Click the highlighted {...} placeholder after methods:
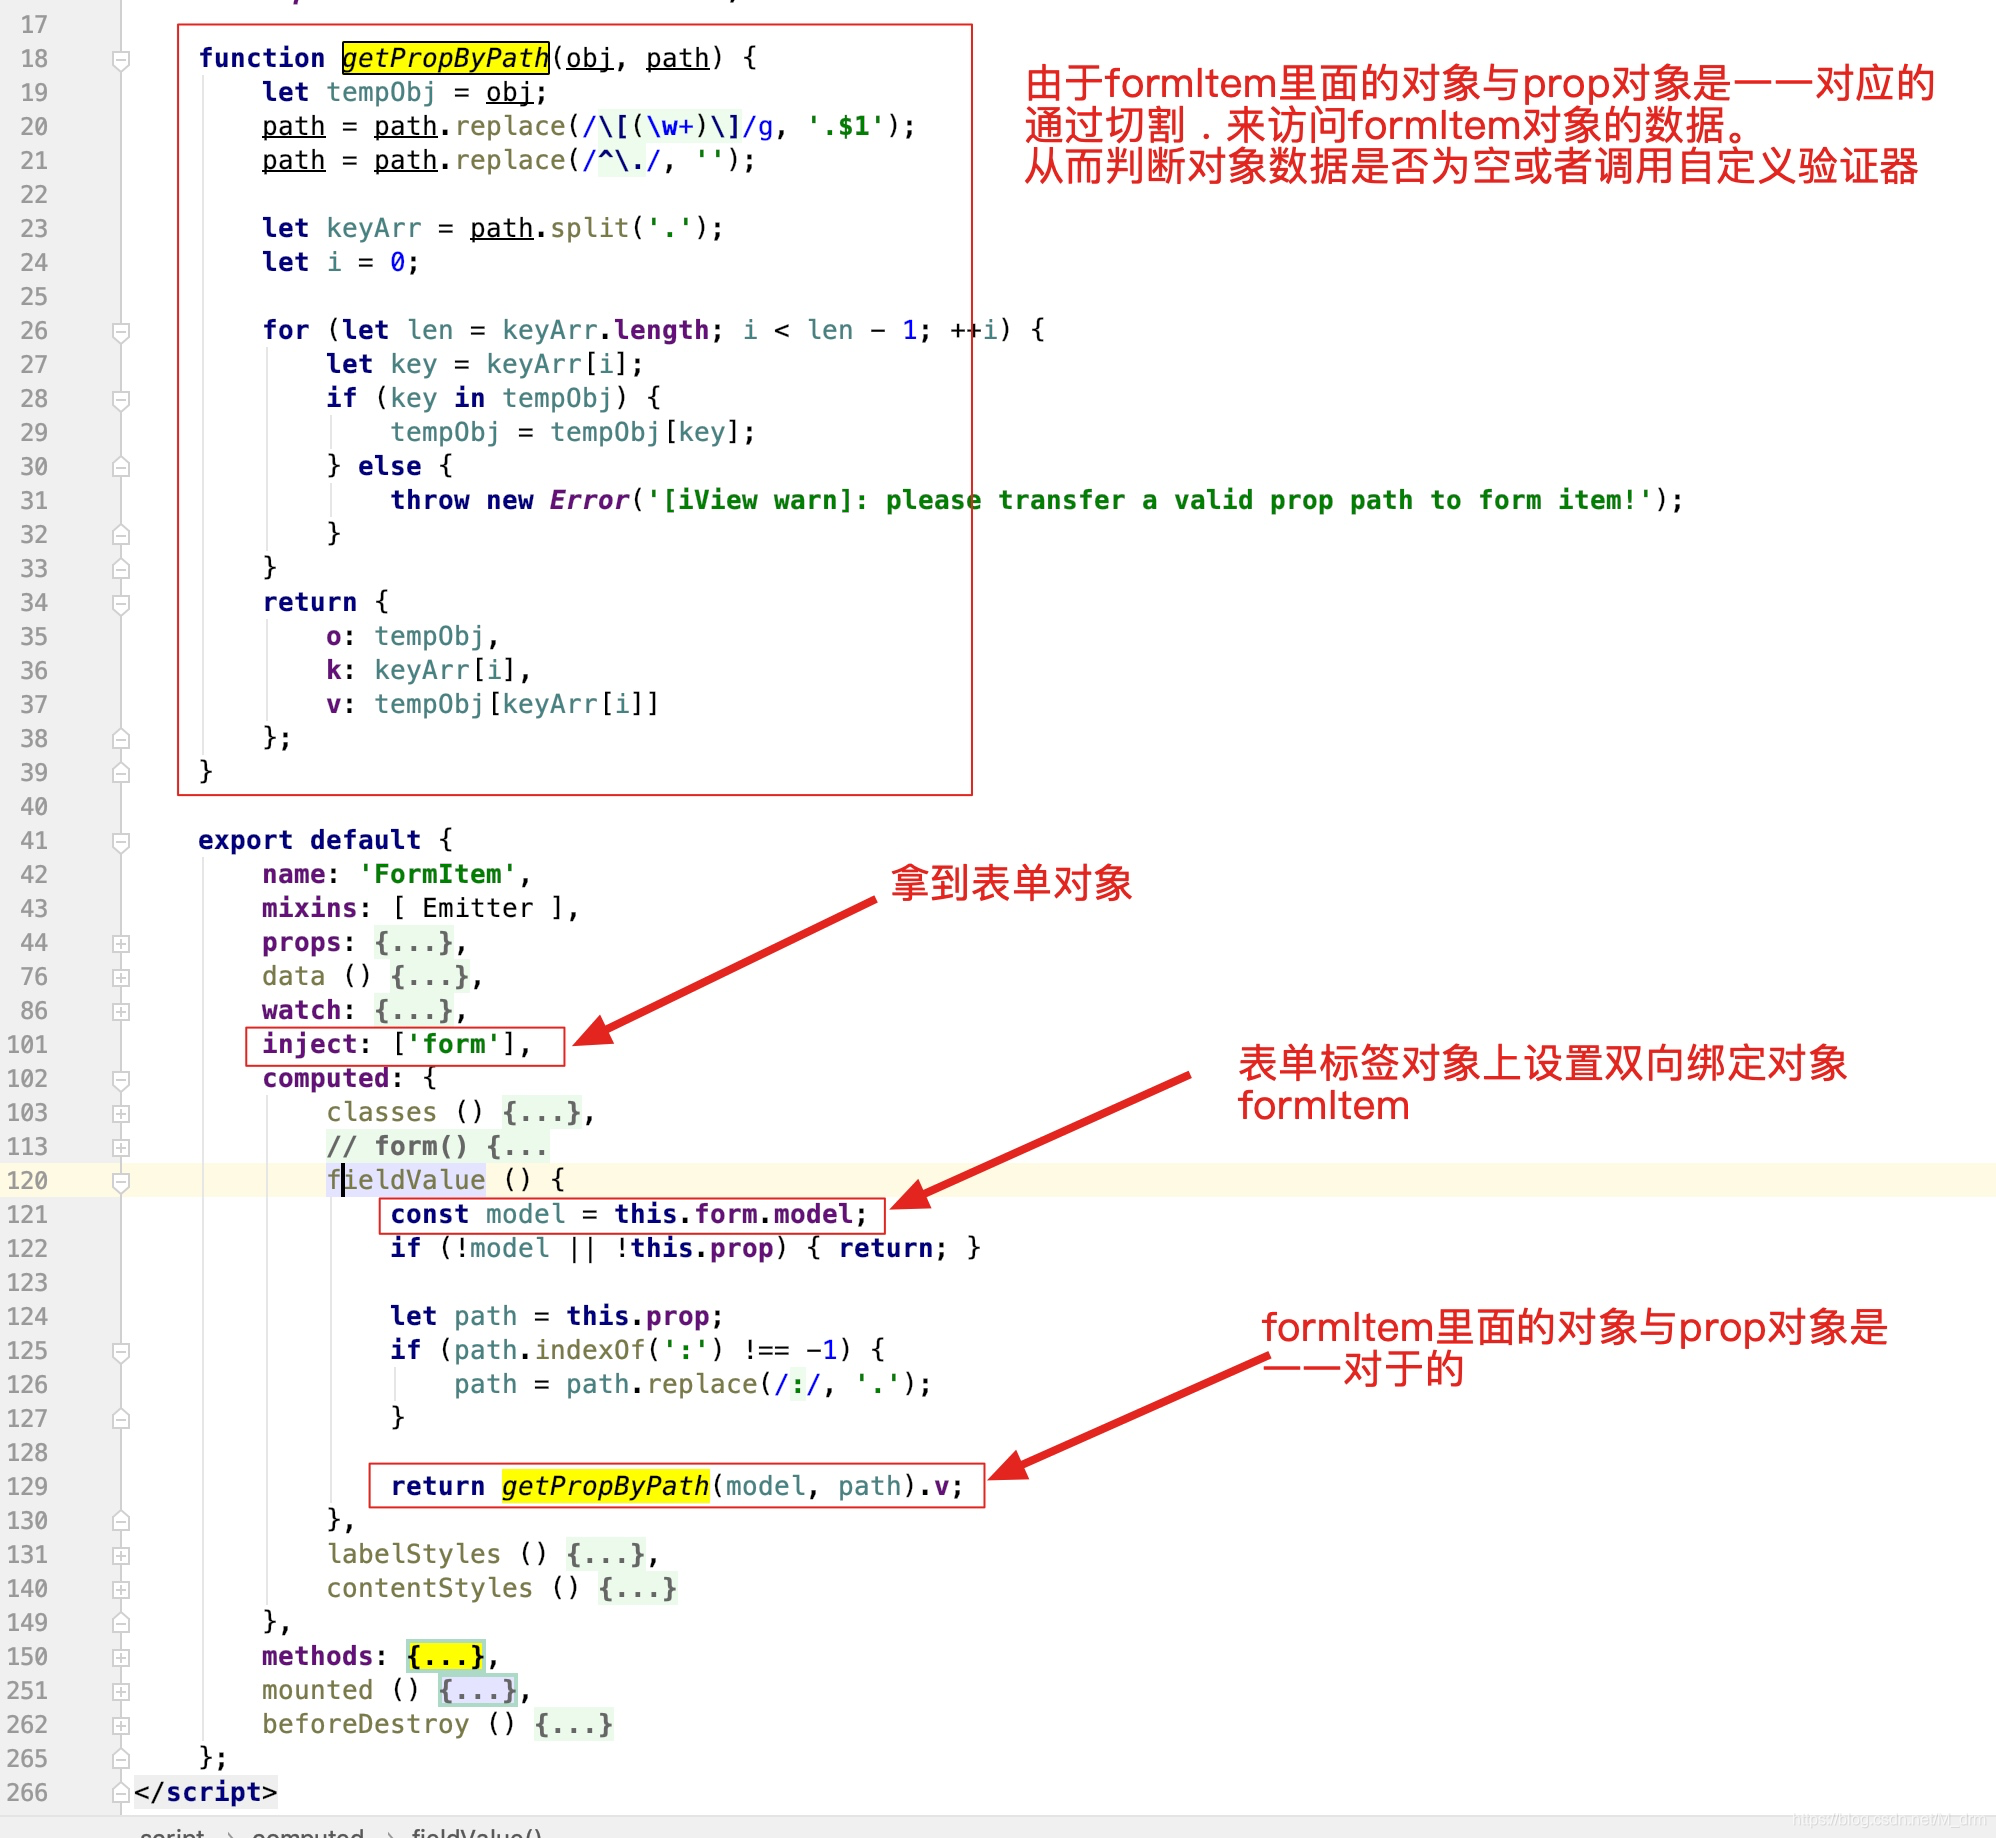1996x1838 pixels. (x=446, y=1656)
